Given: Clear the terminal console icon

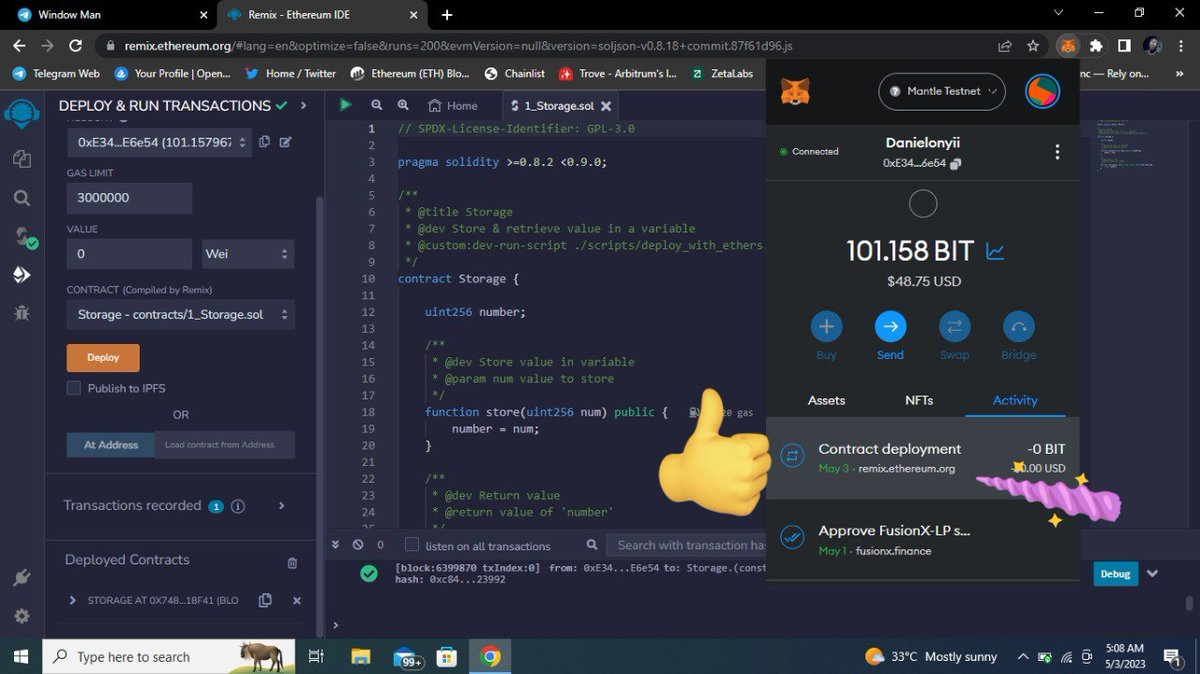Looking at the screenshot, I should pos(358,545).
